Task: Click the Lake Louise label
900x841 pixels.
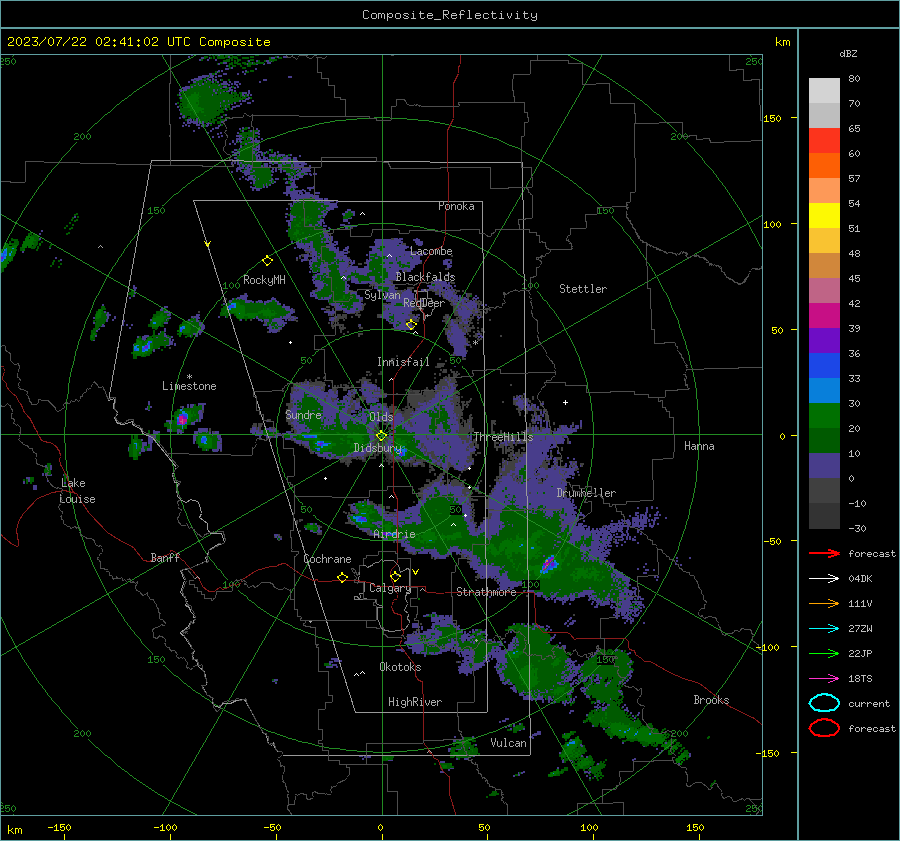Action: 77,491
